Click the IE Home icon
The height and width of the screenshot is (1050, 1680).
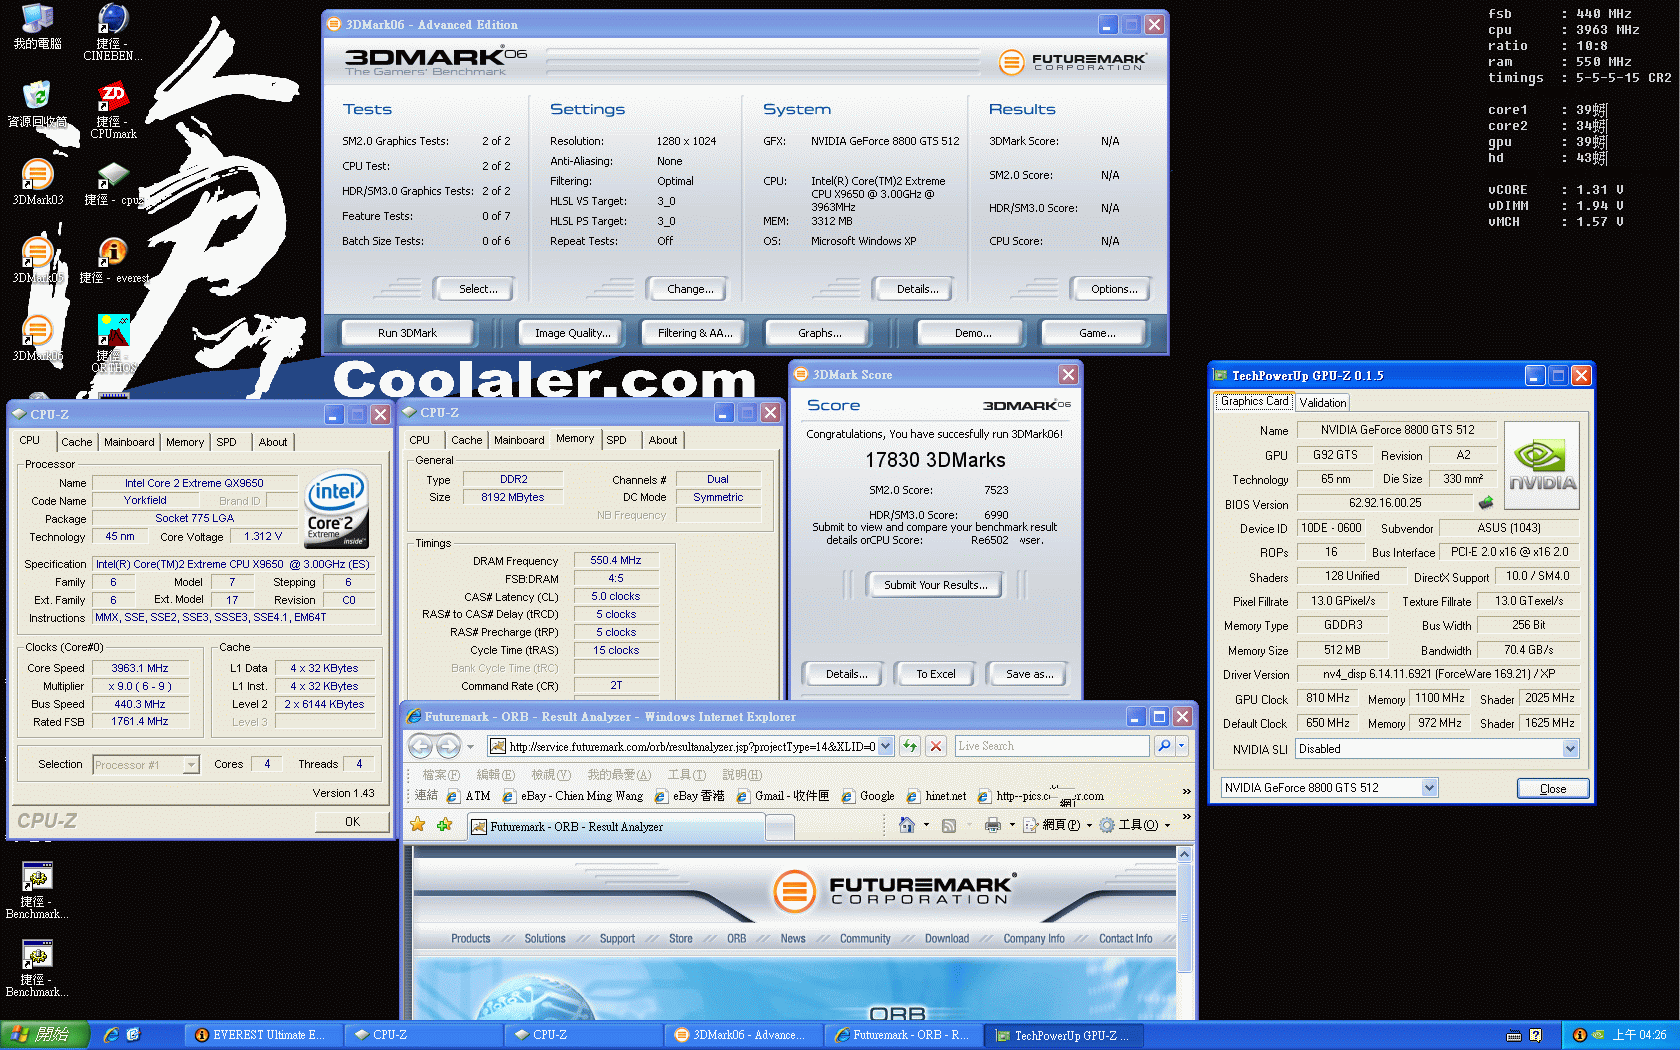pos(907,825)
